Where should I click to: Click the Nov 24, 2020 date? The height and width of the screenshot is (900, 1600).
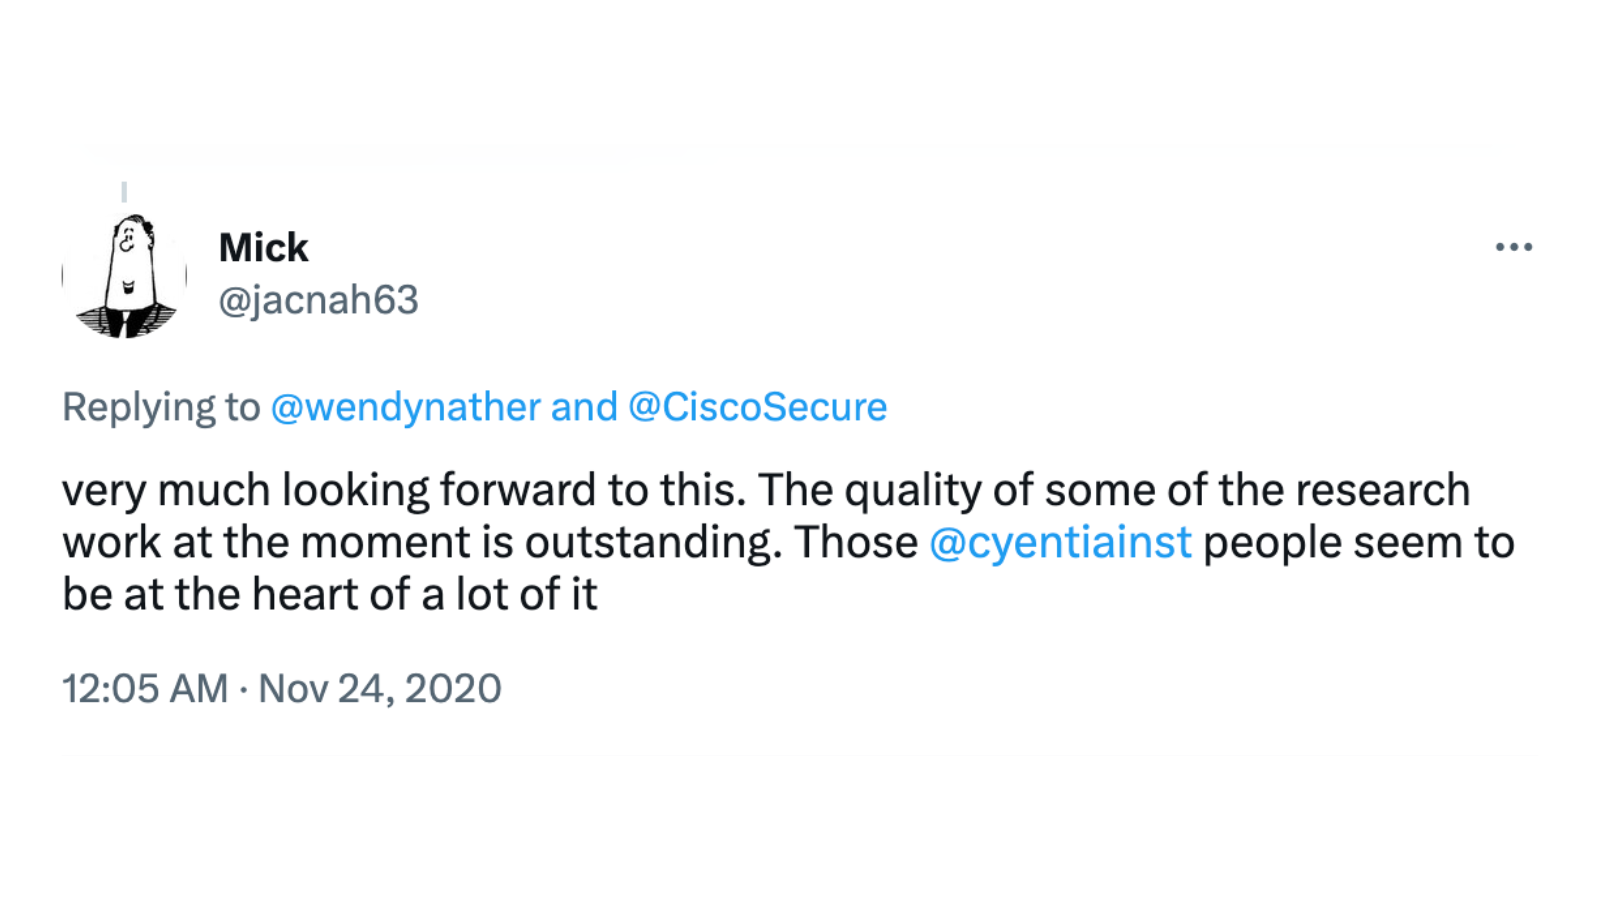point(380,689)
